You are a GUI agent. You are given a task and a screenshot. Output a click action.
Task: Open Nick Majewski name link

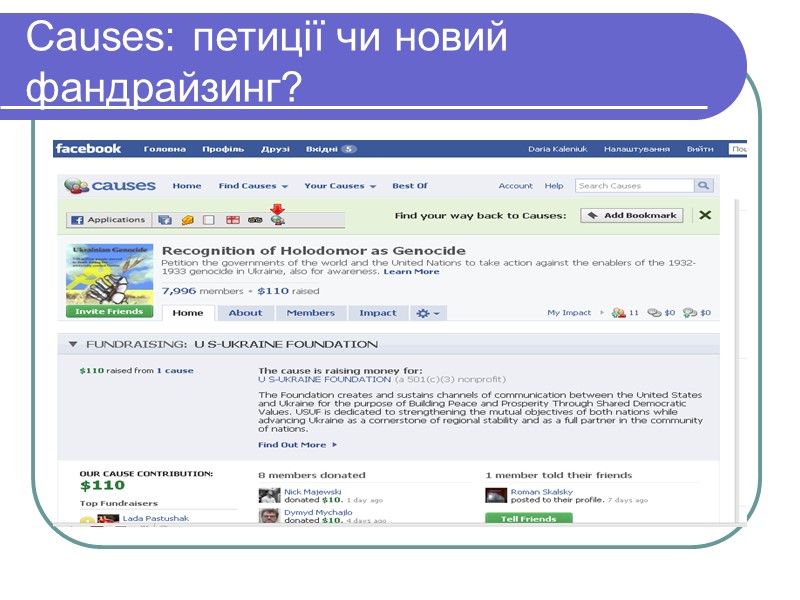tap(313, 492)
